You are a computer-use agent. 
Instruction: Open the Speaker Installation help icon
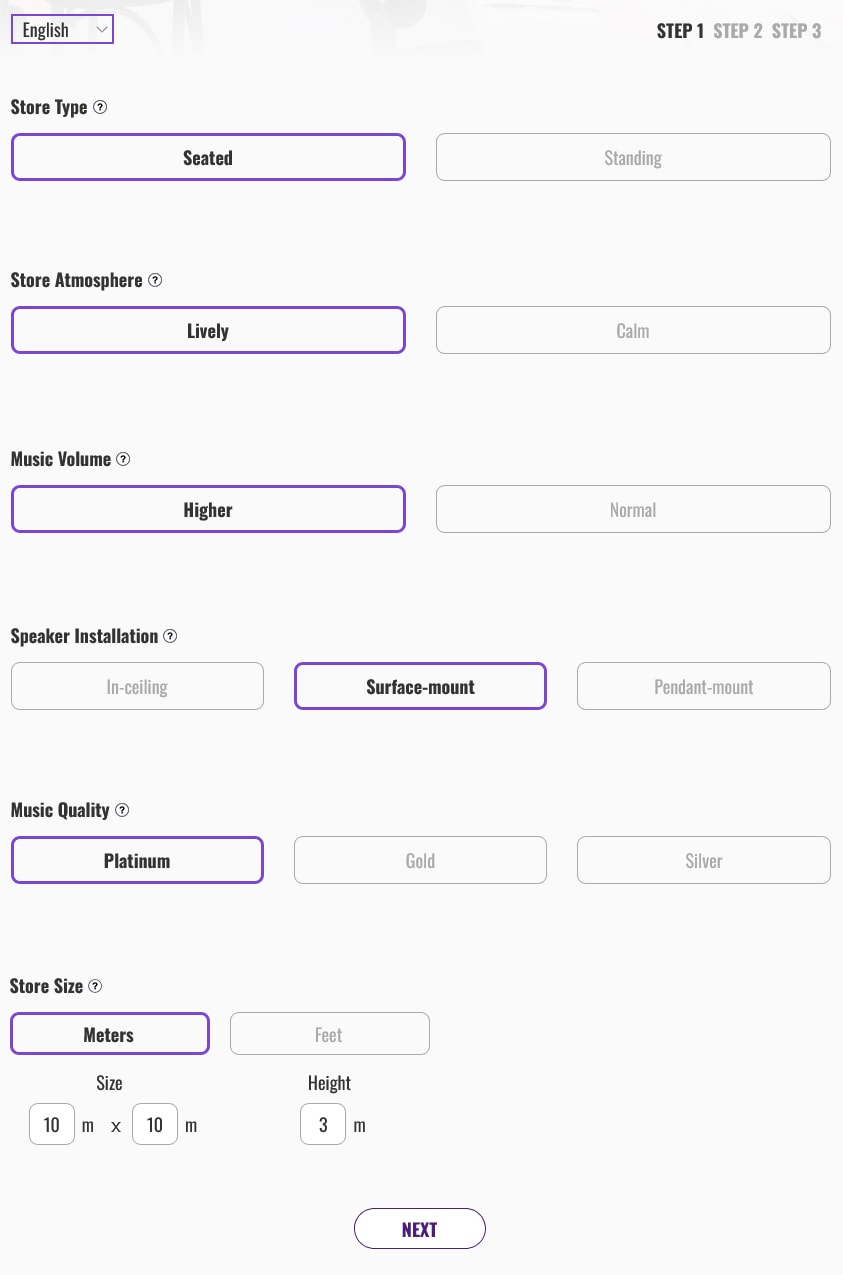coord(170,636)
